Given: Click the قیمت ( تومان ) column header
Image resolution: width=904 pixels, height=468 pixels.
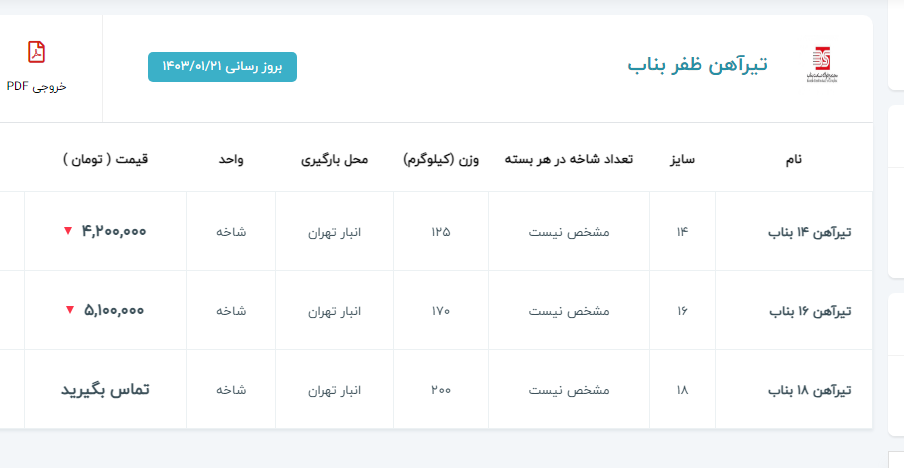Looking at the screenshot, I should (105, 159).
